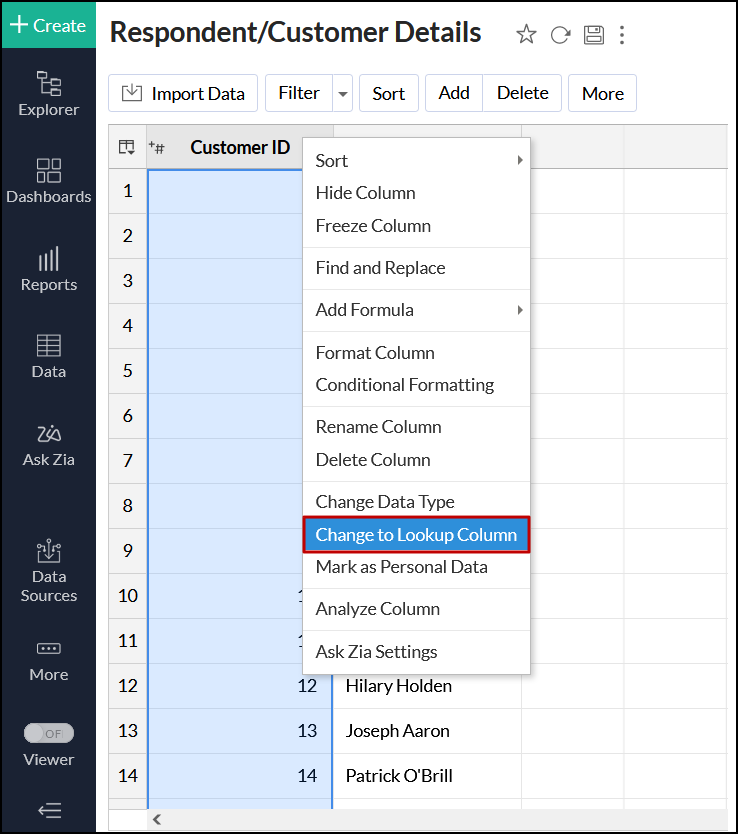The height and width of the screenshot is (834, 738).
Task: Collapse the sidebar using the bottom arrow icon
Action: (x=48, y=810)
